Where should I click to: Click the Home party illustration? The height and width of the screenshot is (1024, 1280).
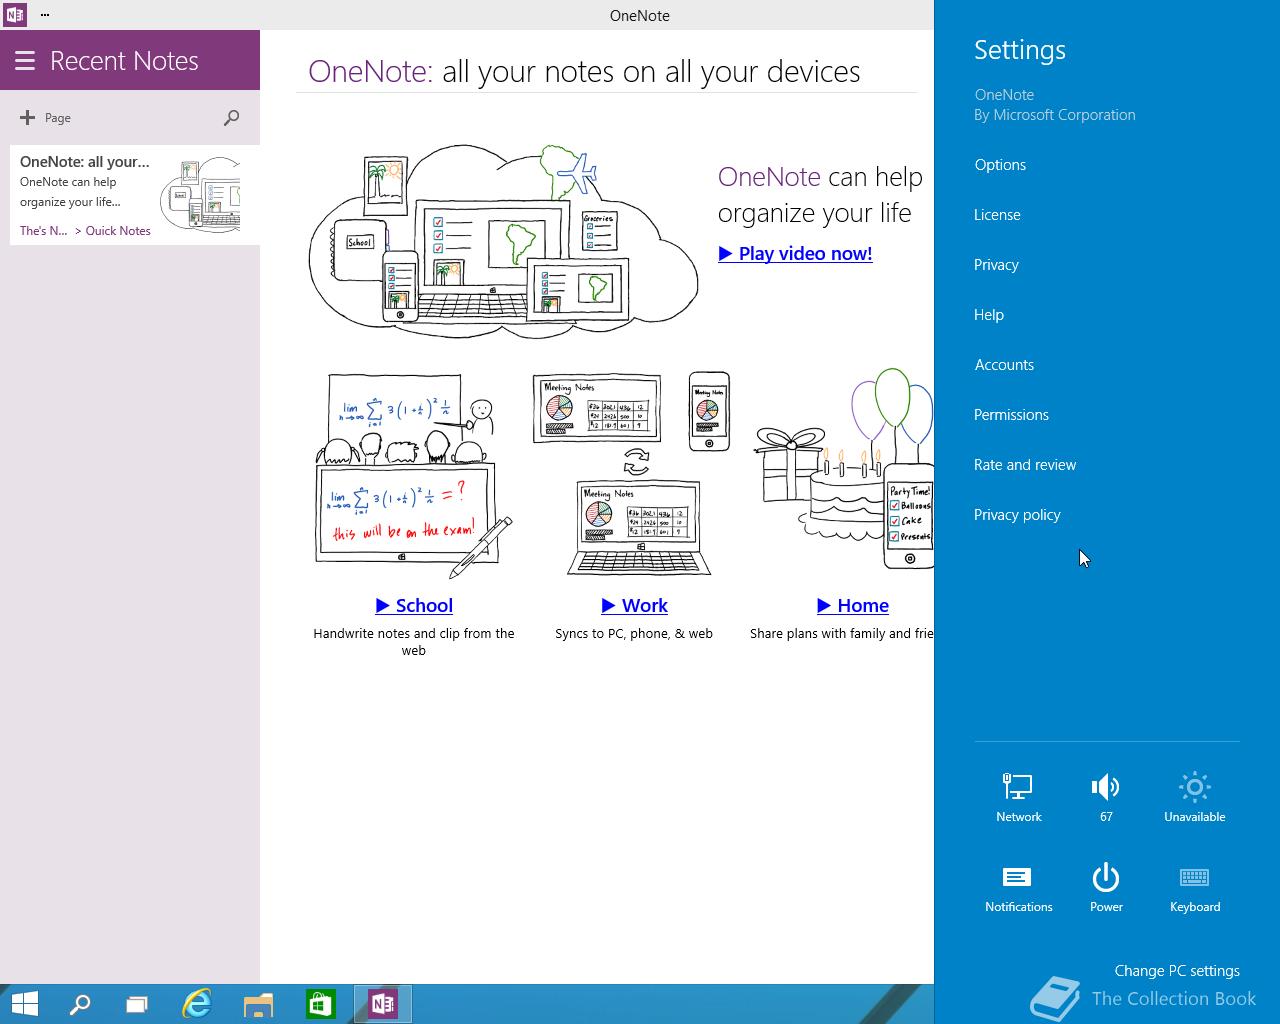[845, 468]
